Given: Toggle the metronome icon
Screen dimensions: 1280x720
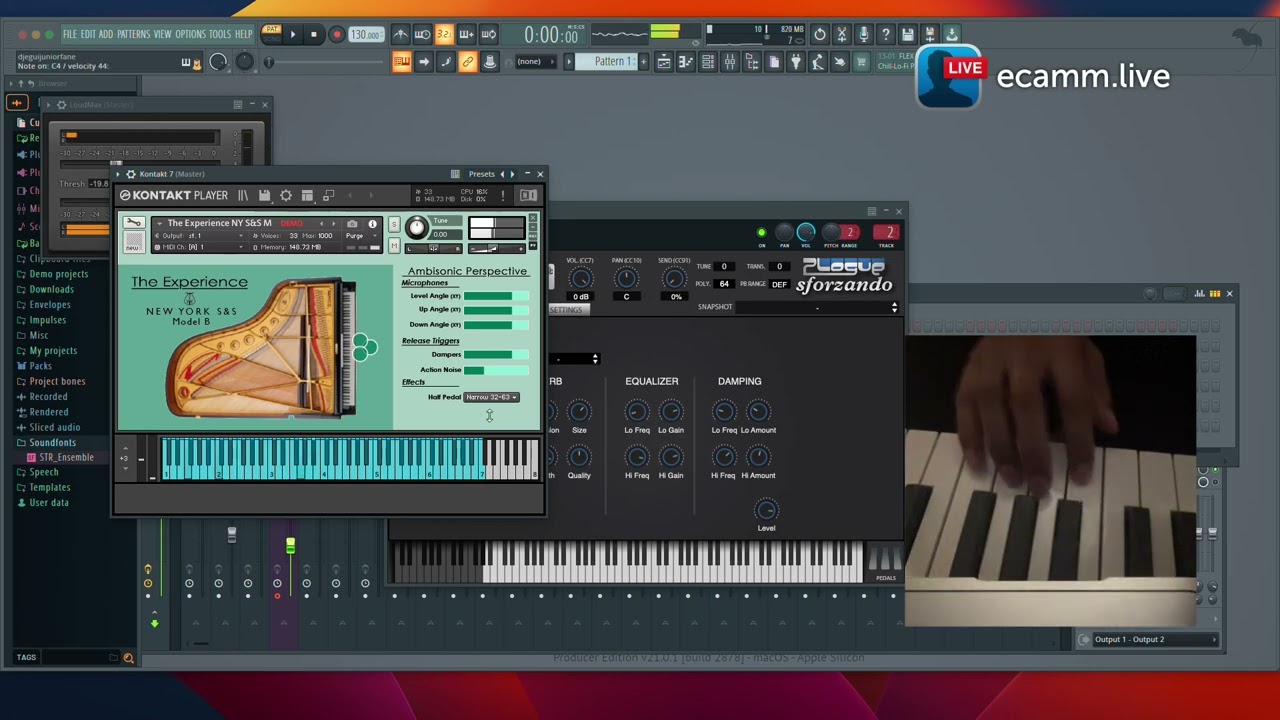Looking at the screenshot, I should [x=400, y=34].
